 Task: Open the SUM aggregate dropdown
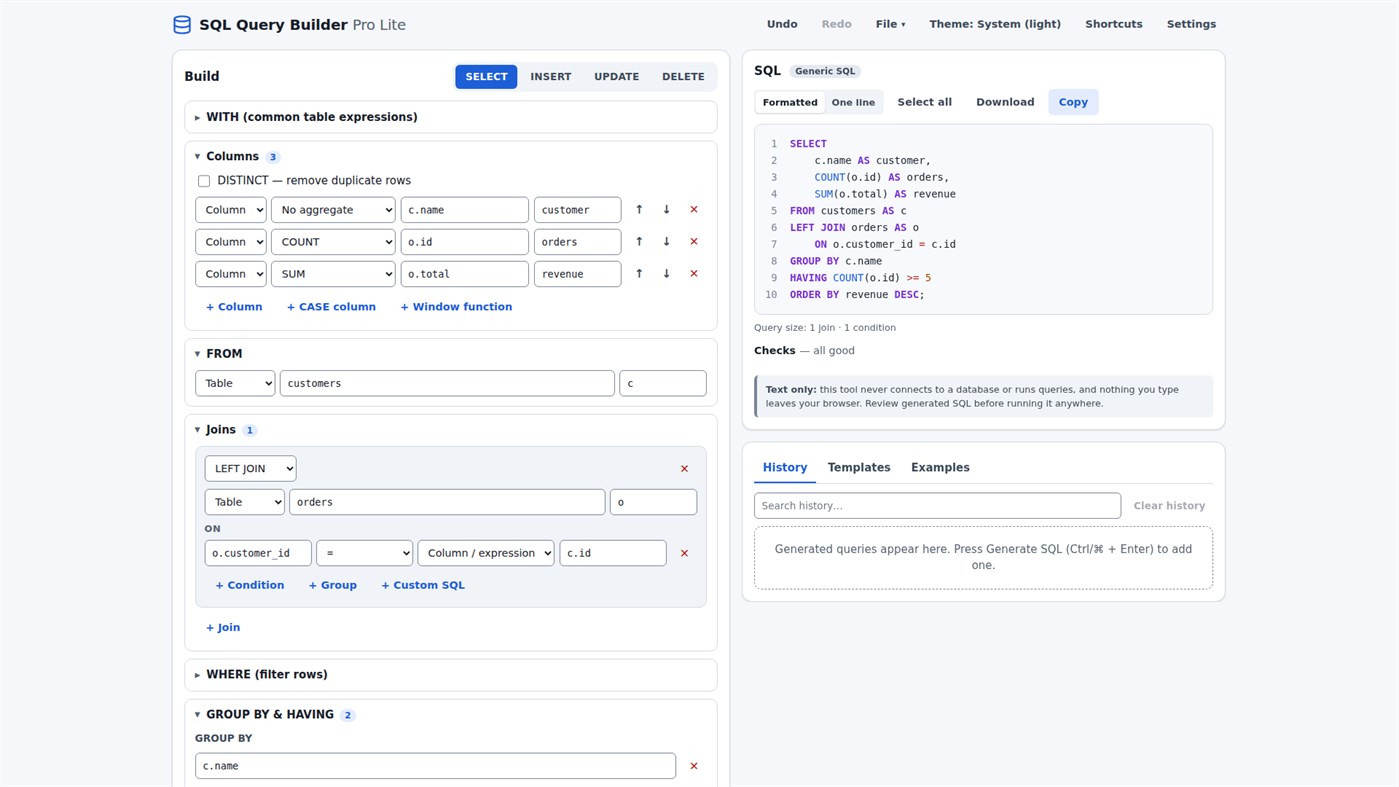click(x=333, y=274)
